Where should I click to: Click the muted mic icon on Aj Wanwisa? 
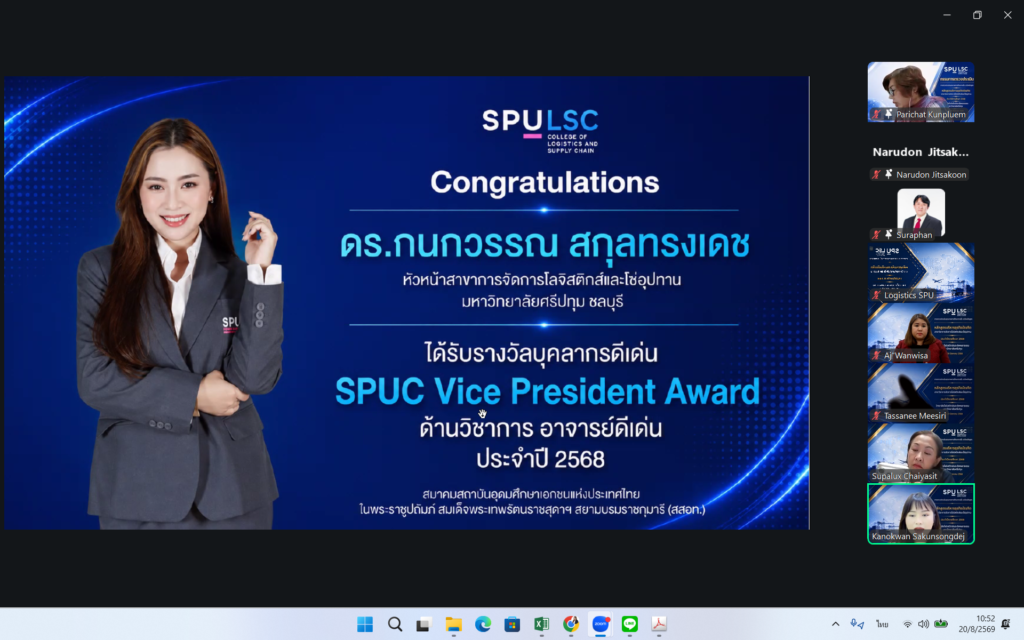(876, 355)
